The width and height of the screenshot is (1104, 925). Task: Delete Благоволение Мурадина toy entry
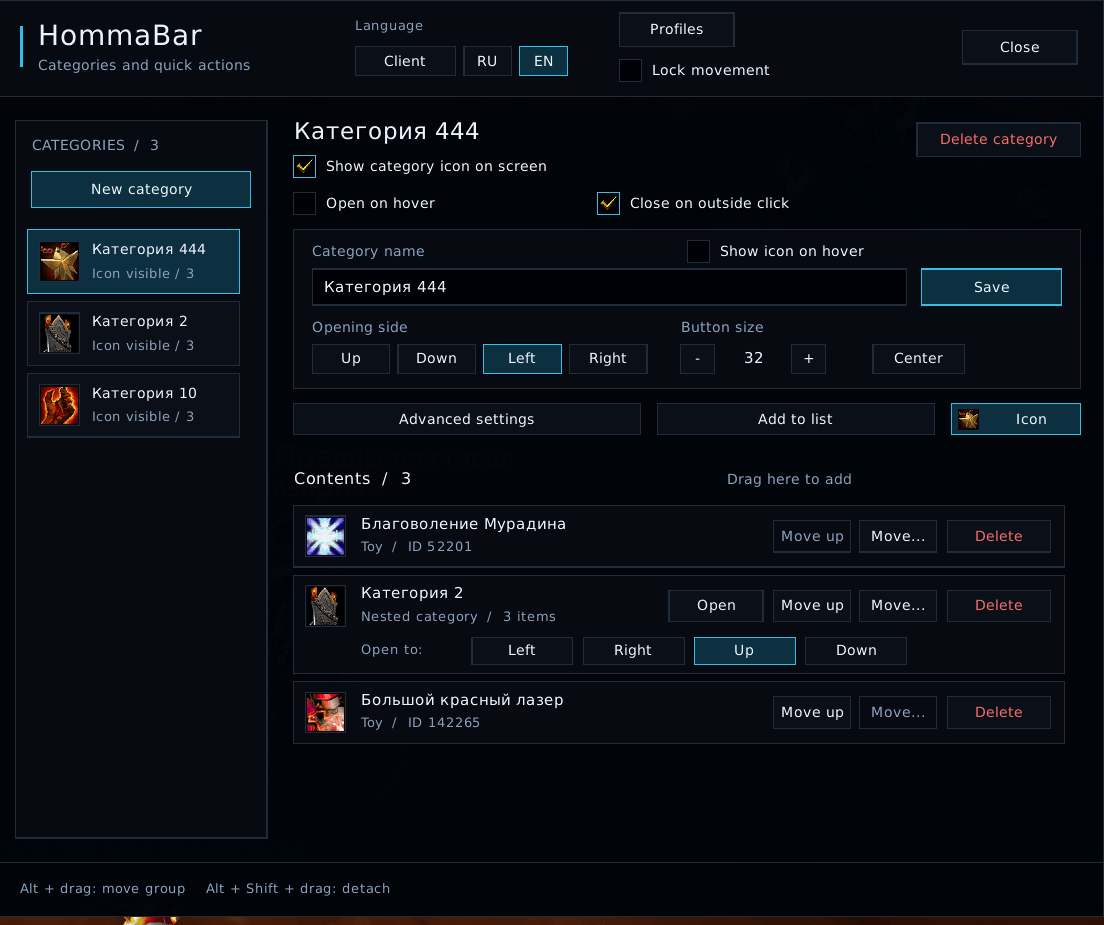[998, 536]
